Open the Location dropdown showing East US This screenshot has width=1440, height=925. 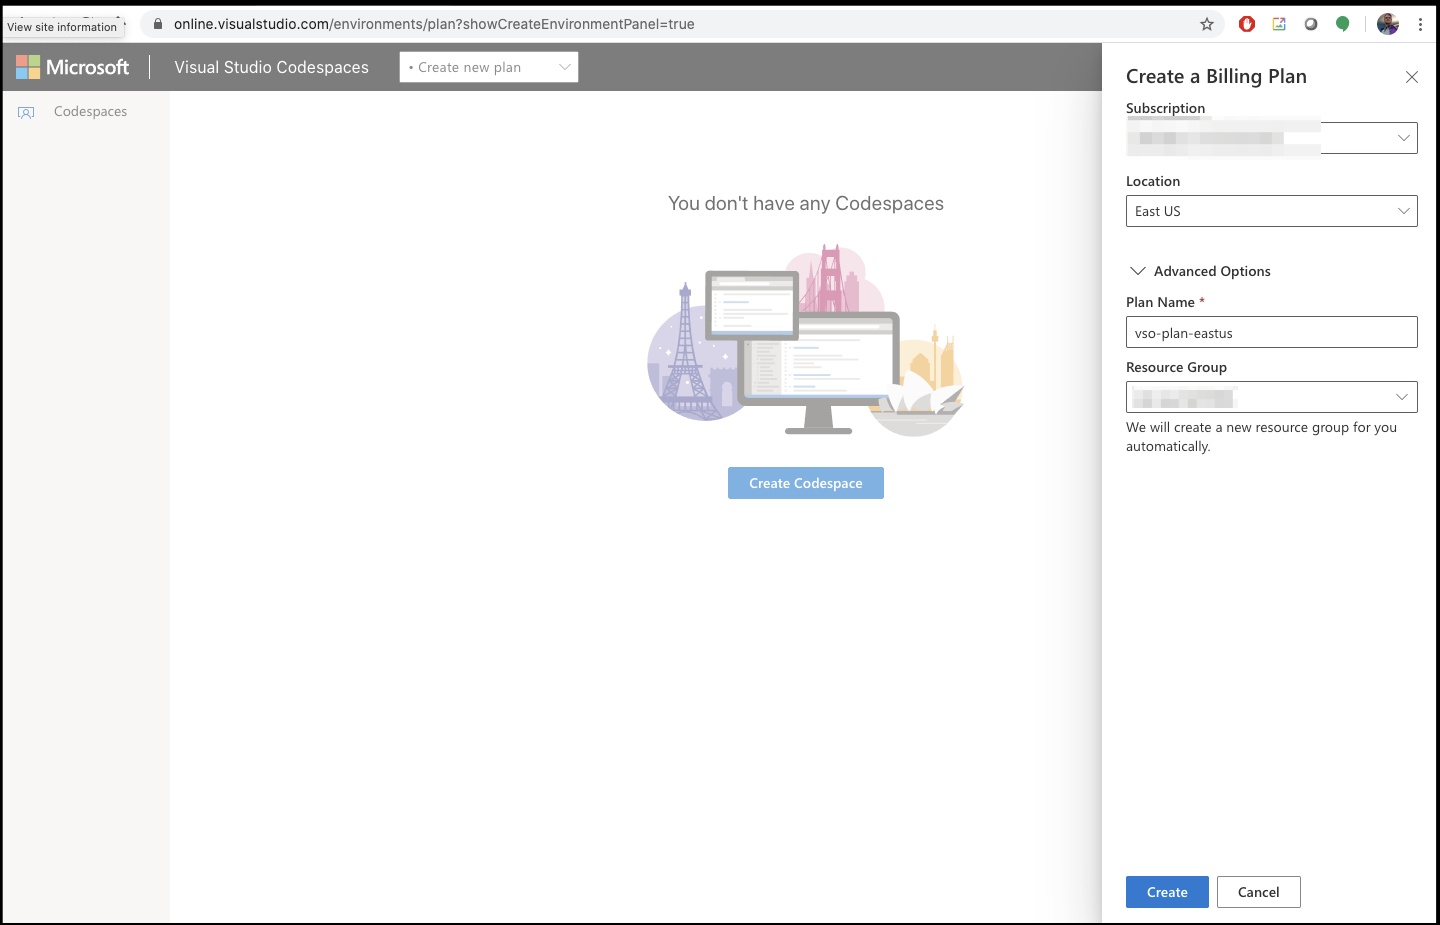pos(1272,211)
